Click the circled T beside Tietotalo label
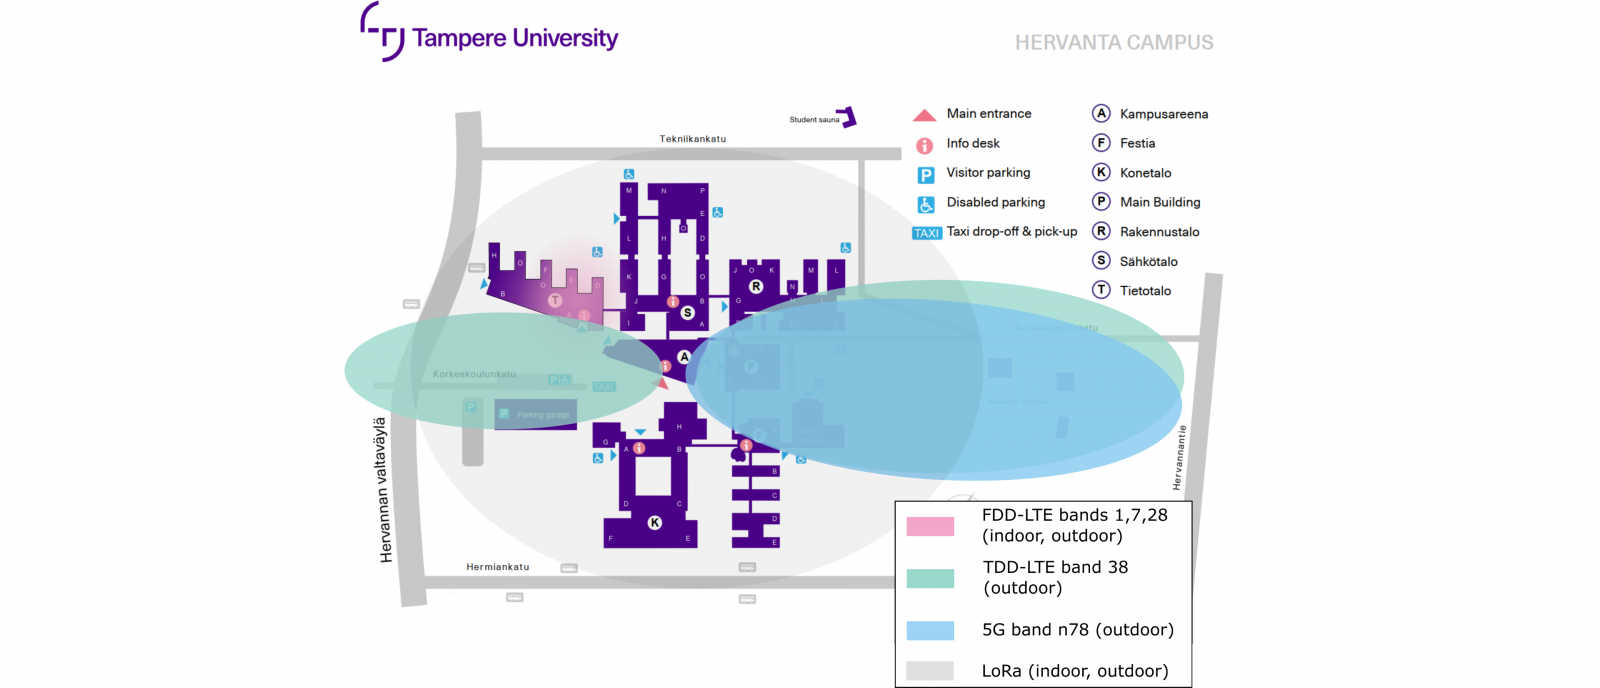Screen dimensions: 1600x688 [1101, 290]
